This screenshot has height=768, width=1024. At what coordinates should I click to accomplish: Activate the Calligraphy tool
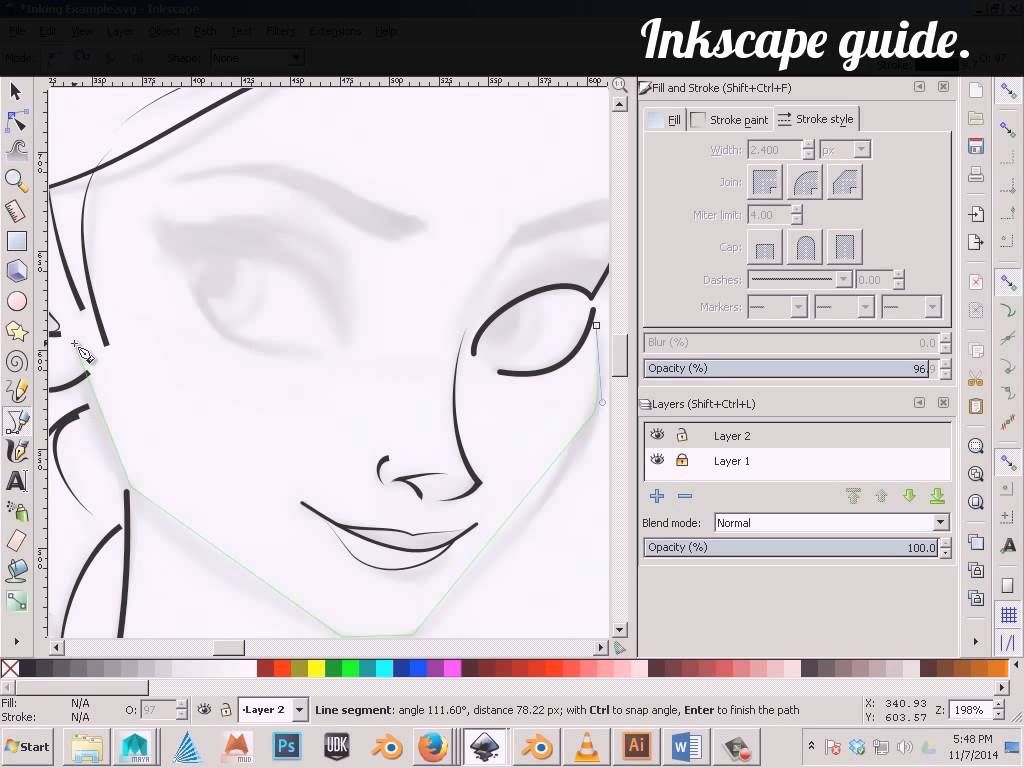tap(15, 450)
